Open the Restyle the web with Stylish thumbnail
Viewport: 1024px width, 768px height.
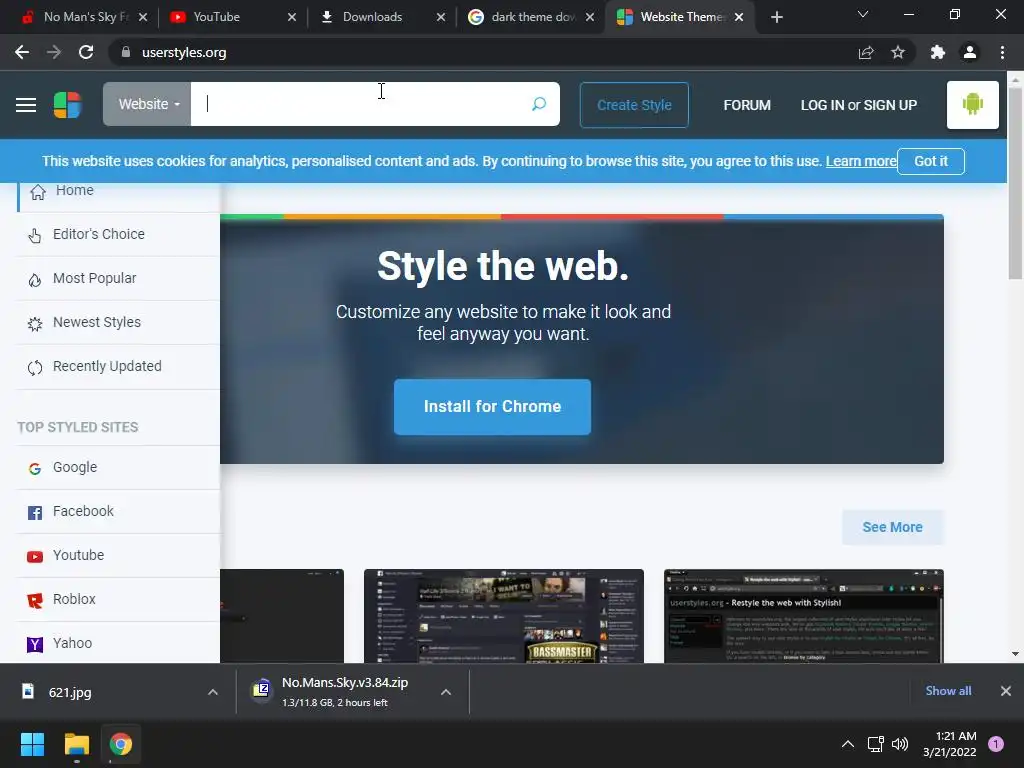[804, 616]
